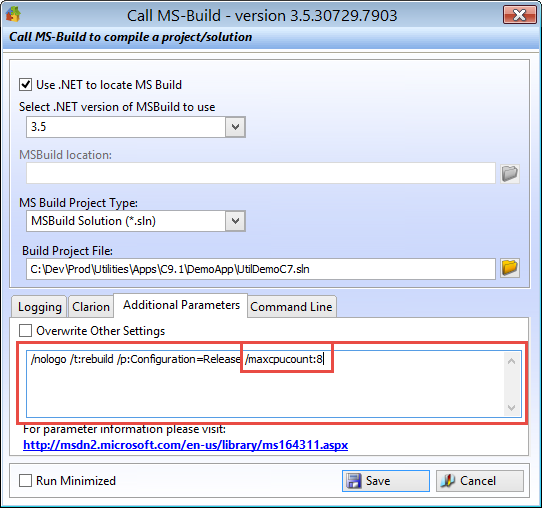Select the MSBuild Solution (*.sln) combo box
542x508 pixels.
click(136, 221)
